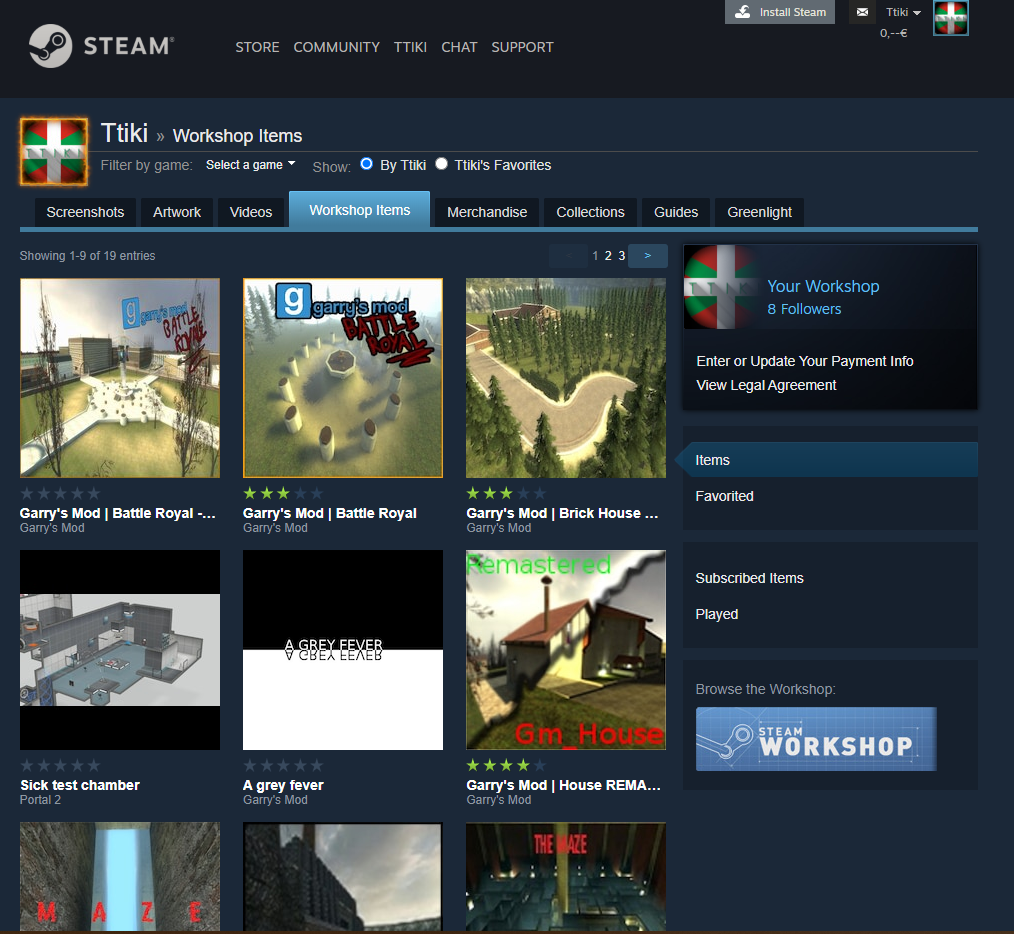
Task: Open the dark stone wall thumbnail
Action: click(x=343, y=876)
